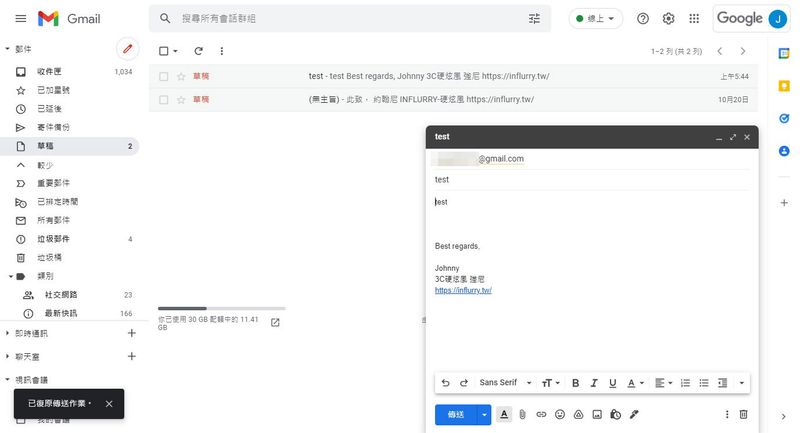Viewport: 800px width, 433px height.
Task: Get add-ons plus icon
Action: tap(784, 202)
